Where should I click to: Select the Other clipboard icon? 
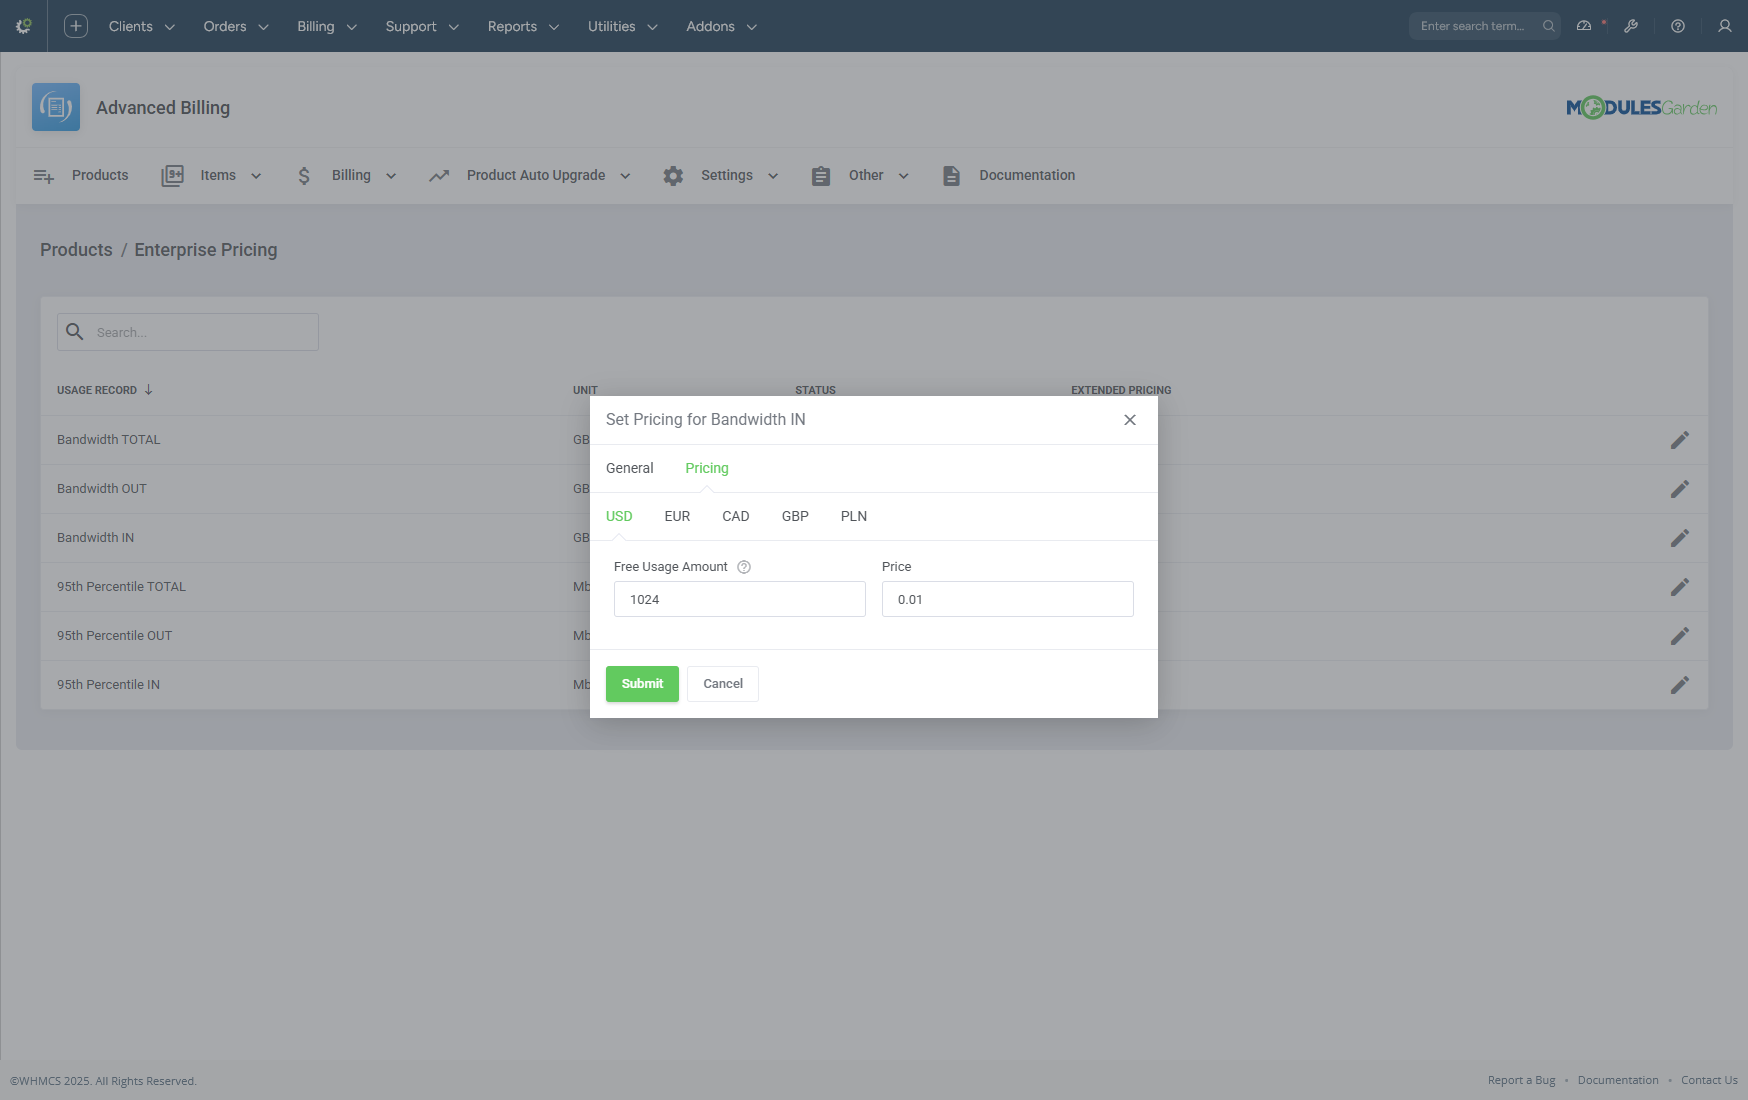[821, 175]
